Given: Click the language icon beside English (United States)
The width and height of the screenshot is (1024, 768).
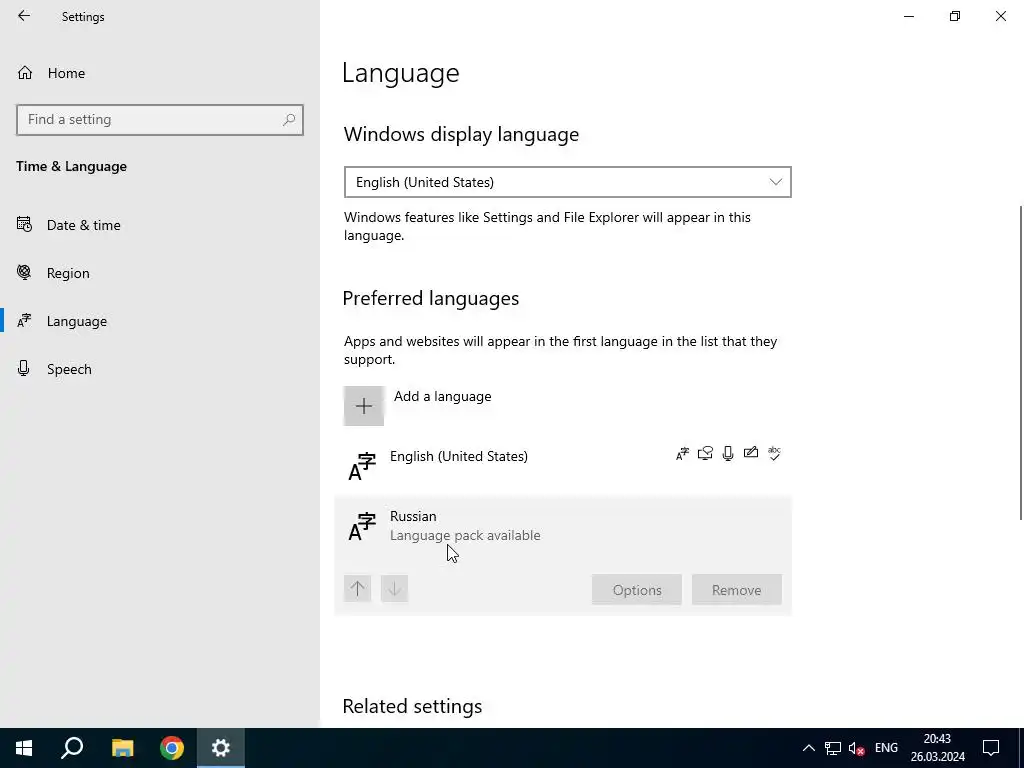Looking at the screenshot, I should pos(362,466).
